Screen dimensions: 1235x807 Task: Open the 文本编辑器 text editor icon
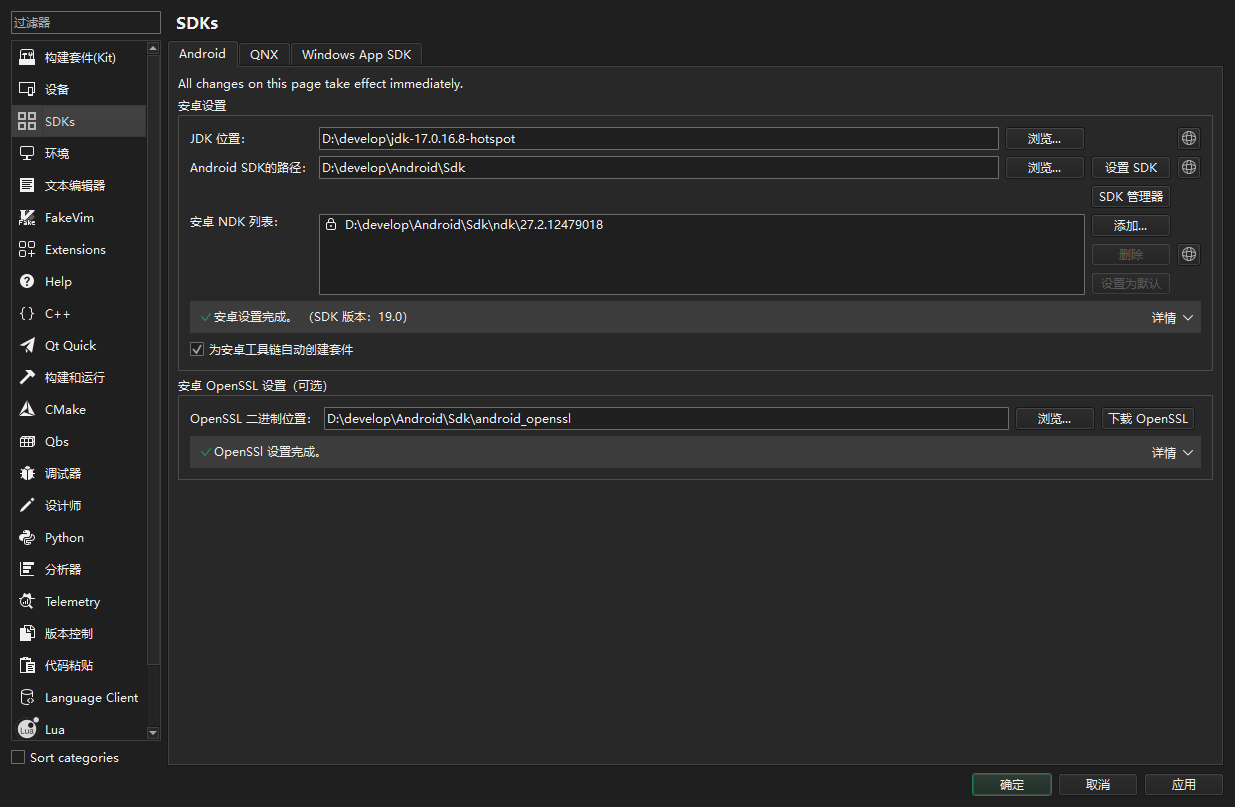coord(27,185)
